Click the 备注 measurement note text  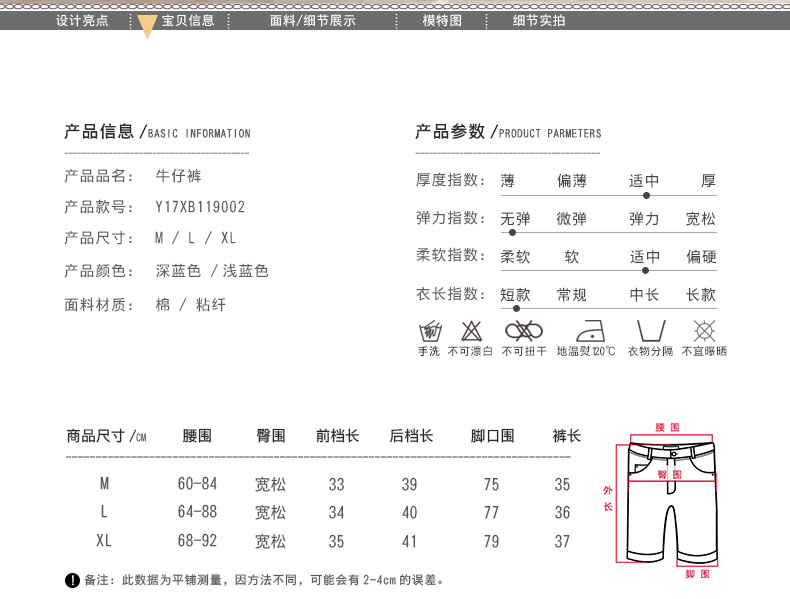(264, 580)
